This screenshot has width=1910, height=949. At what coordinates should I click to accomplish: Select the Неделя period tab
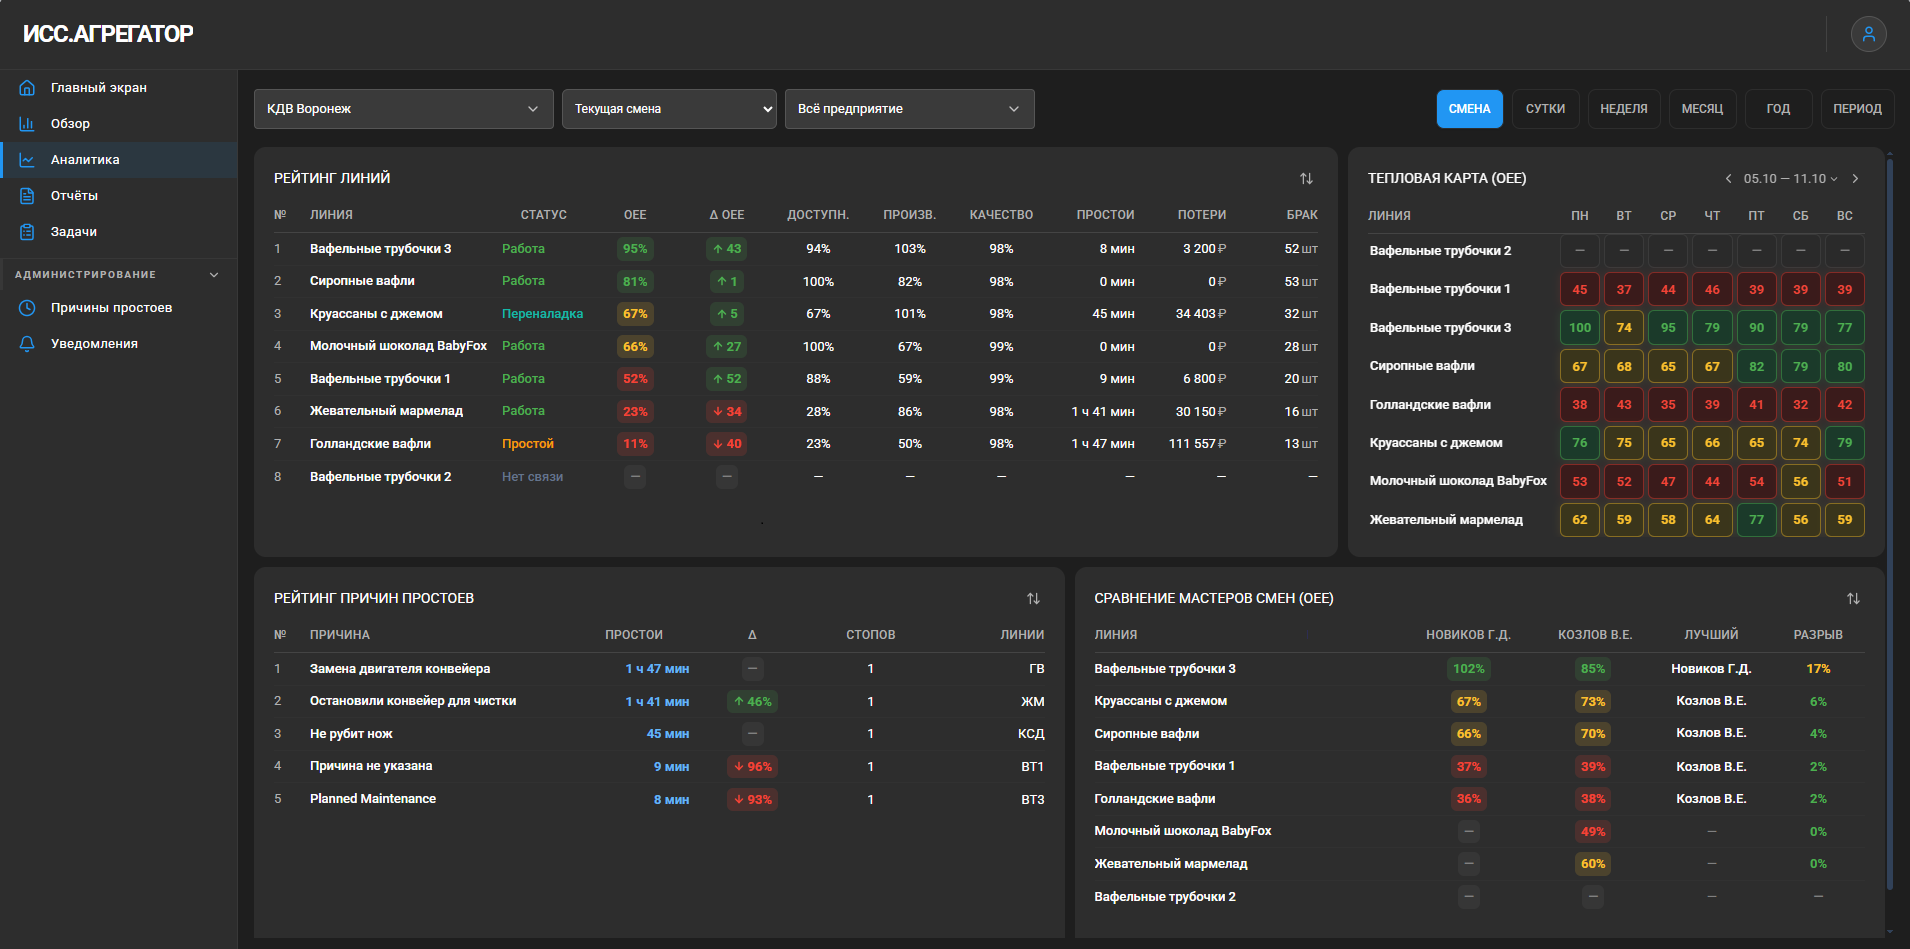(1624, 109)
